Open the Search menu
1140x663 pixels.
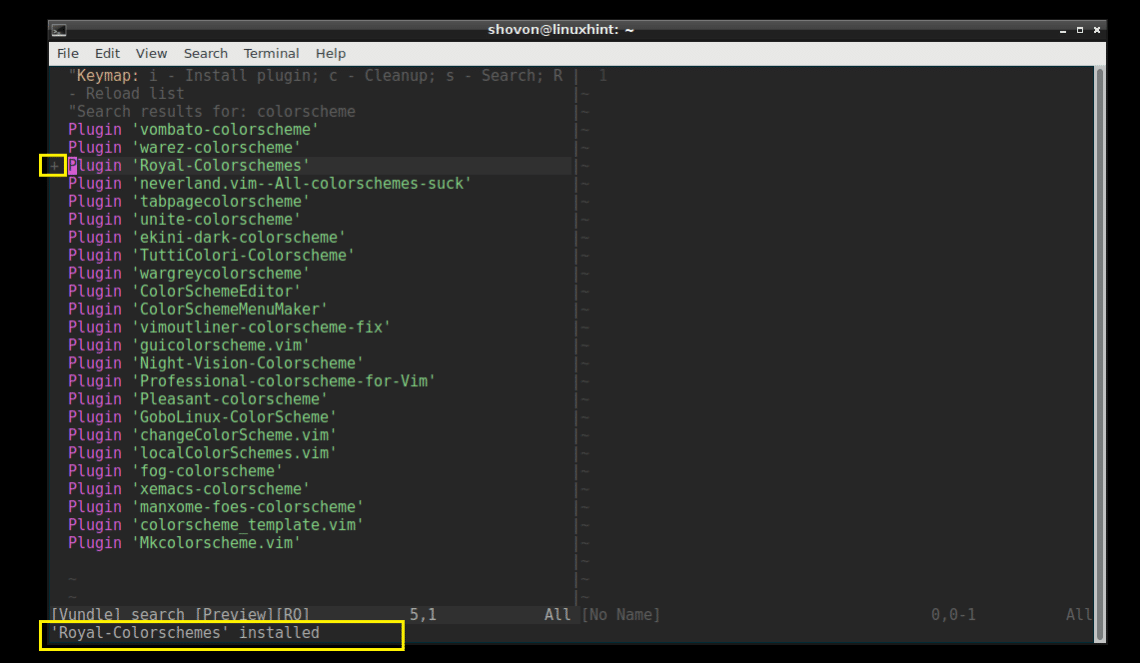[x=206, y=53]
